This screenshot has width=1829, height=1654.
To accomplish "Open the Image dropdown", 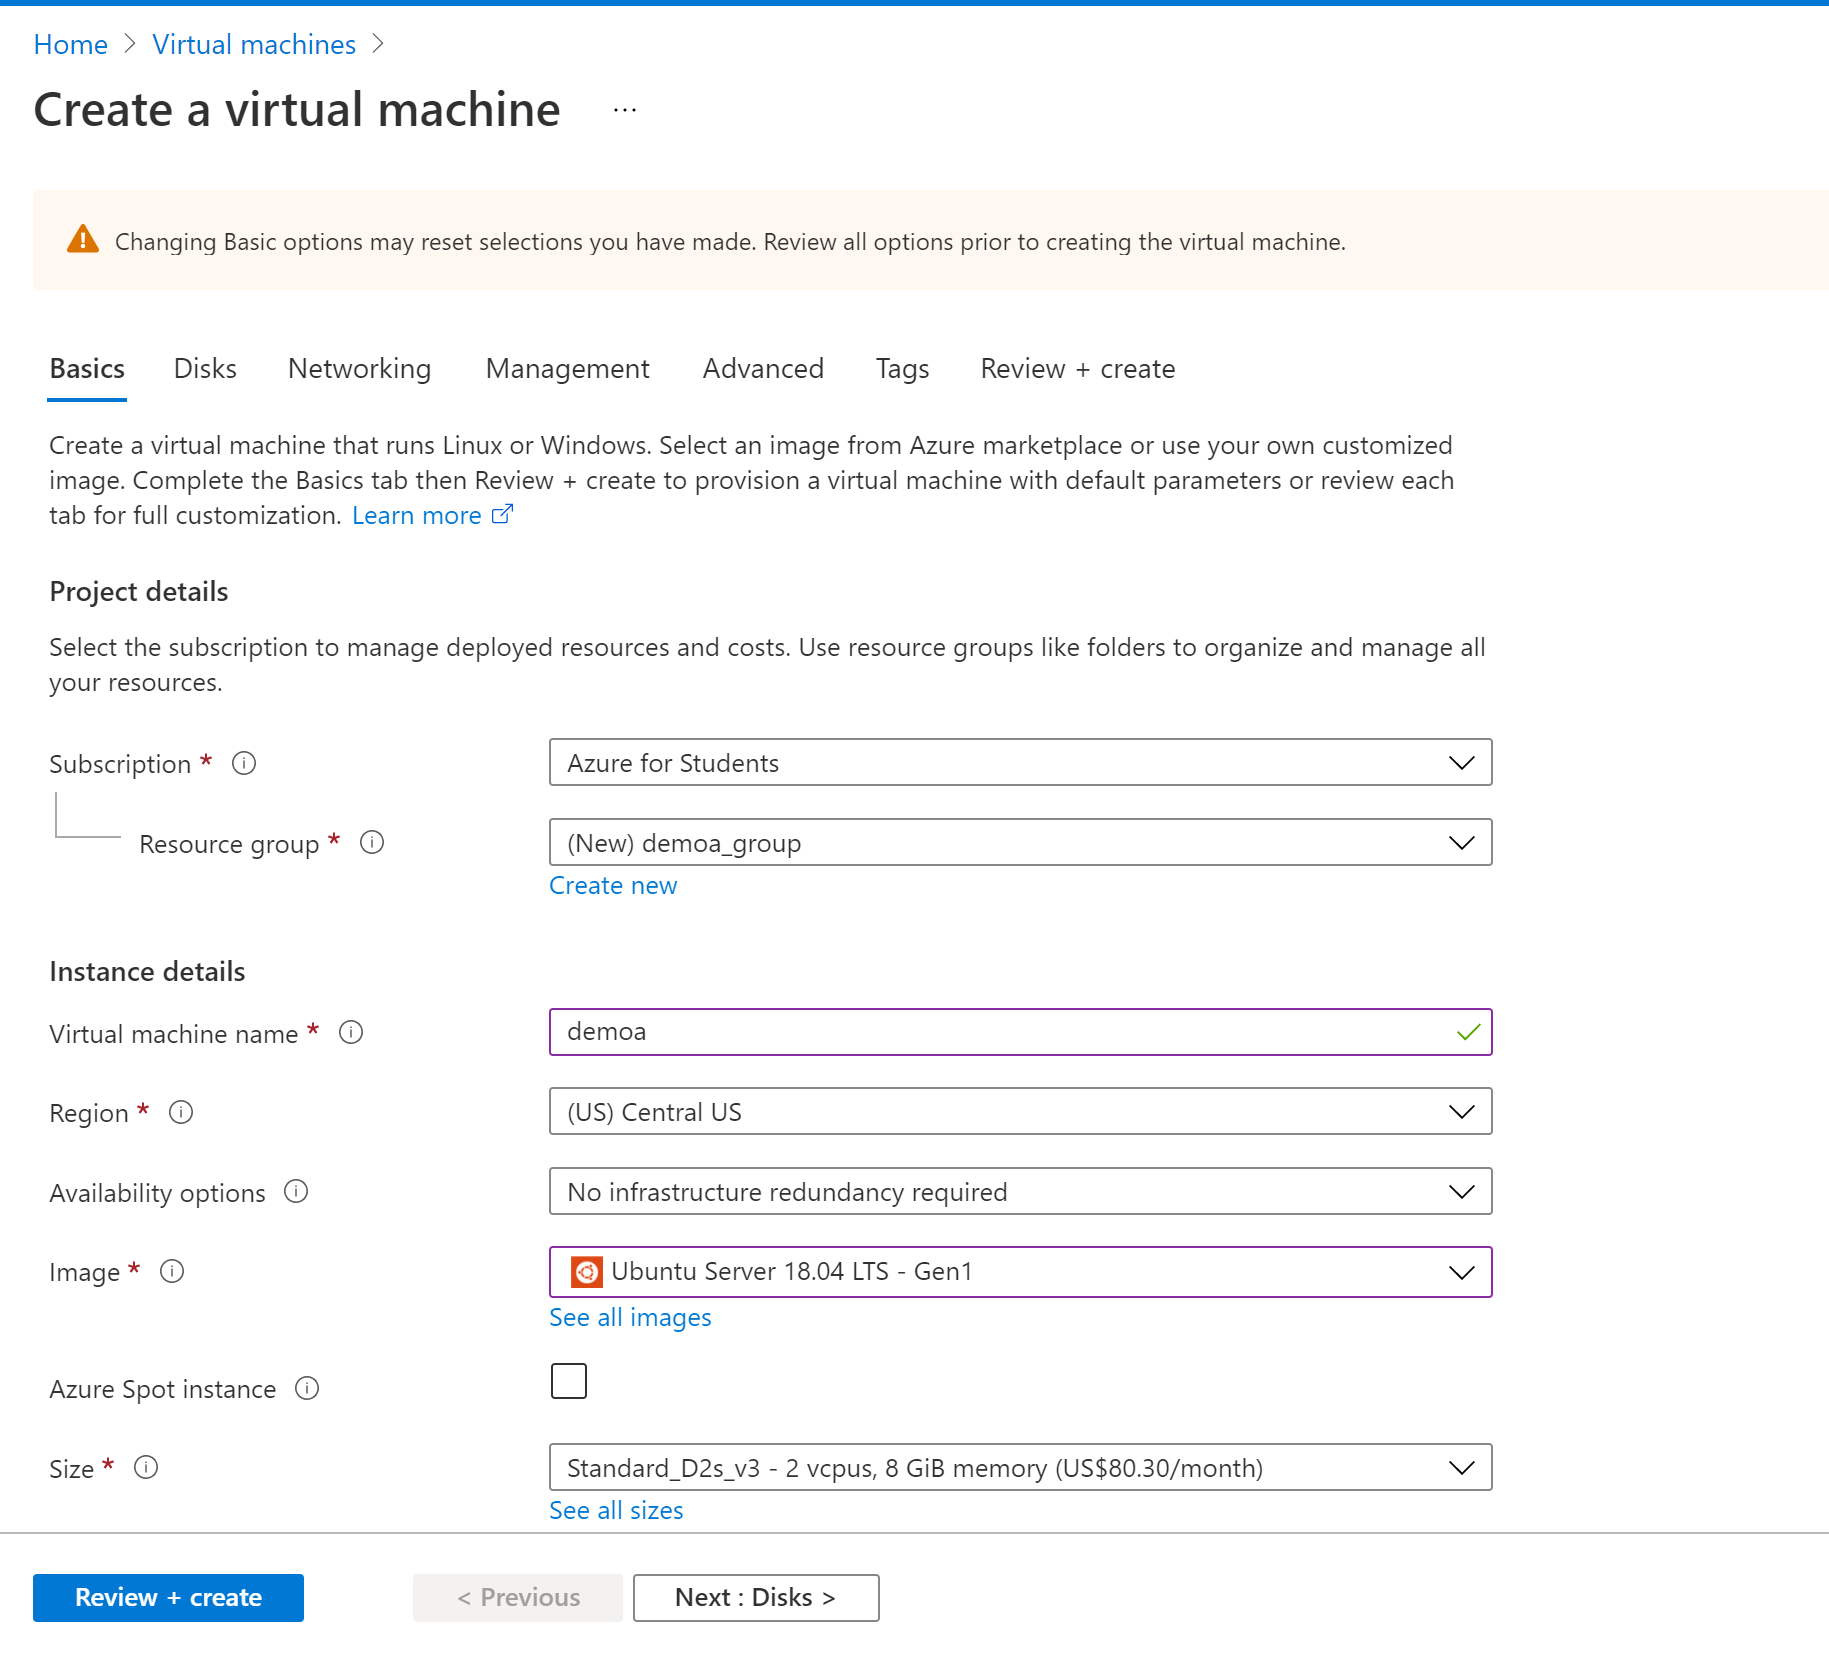I will (1021, 1272).
